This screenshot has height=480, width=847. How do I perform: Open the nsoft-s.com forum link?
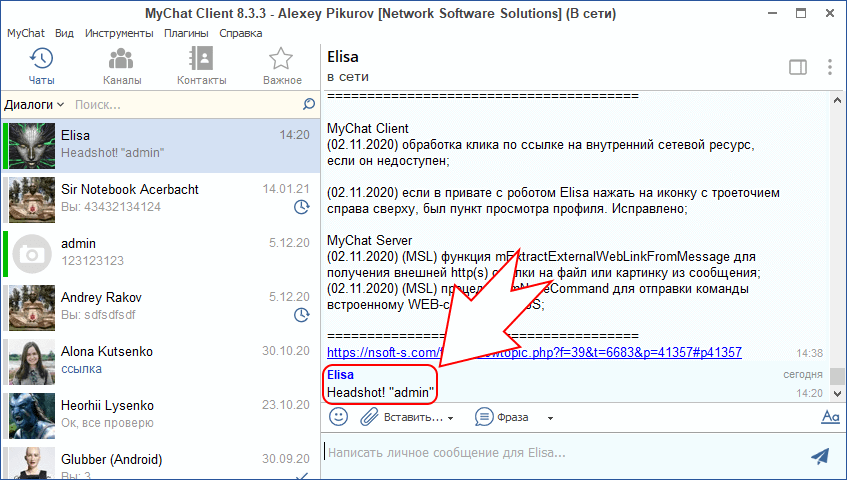tap(534, 352)
